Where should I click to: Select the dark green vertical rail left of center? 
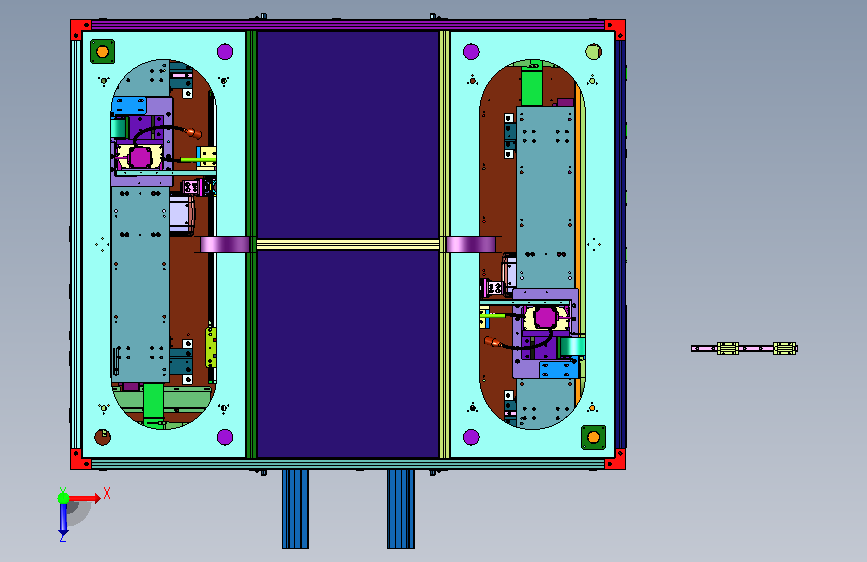click(x=251, y=244)
